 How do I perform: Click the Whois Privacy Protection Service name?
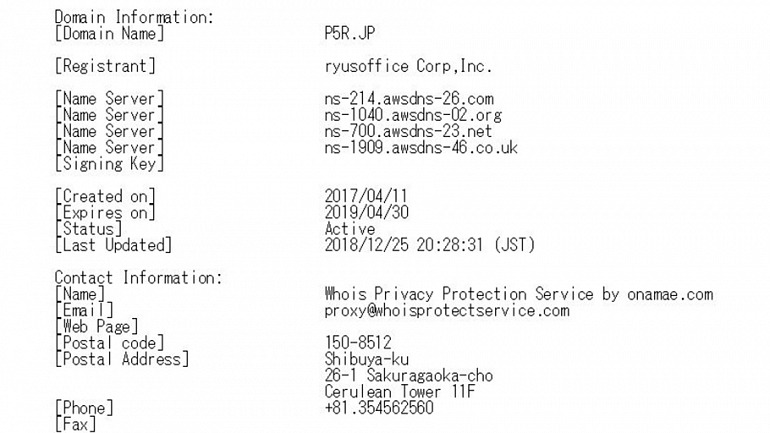coord(519,294)
